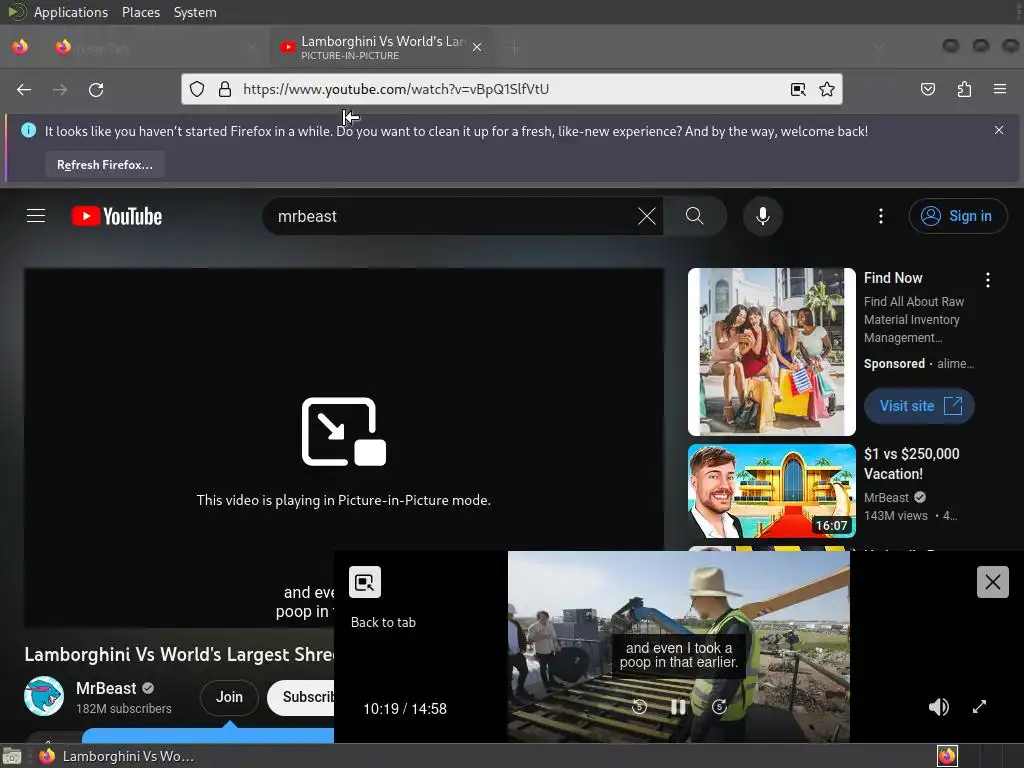Switch to the New Tab tab

point(155,48)
